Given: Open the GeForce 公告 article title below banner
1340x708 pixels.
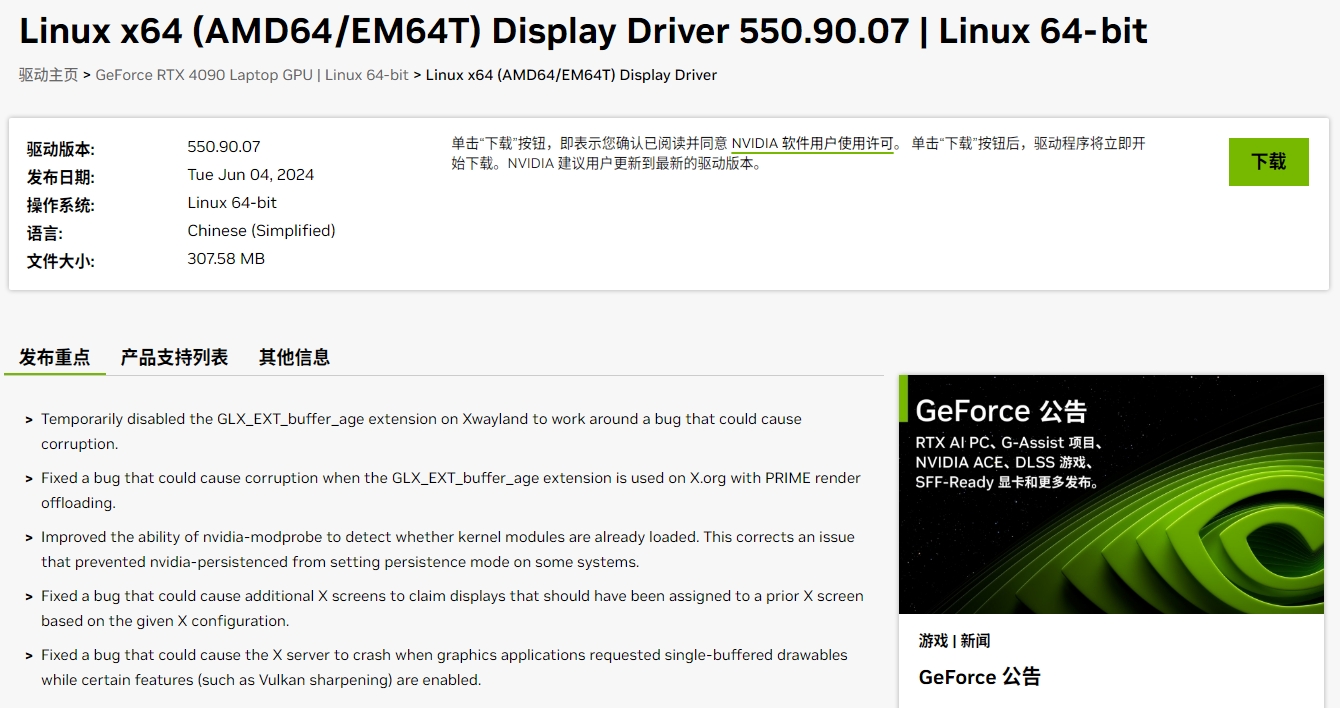Looking at the screenshot, I should pos(979,677).
